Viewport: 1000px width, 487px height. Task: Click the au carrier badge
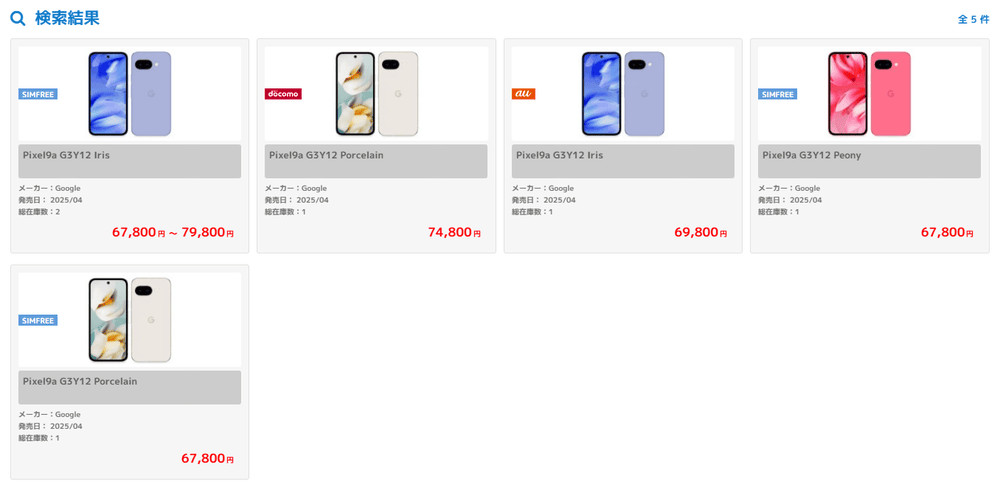point(524,94)
